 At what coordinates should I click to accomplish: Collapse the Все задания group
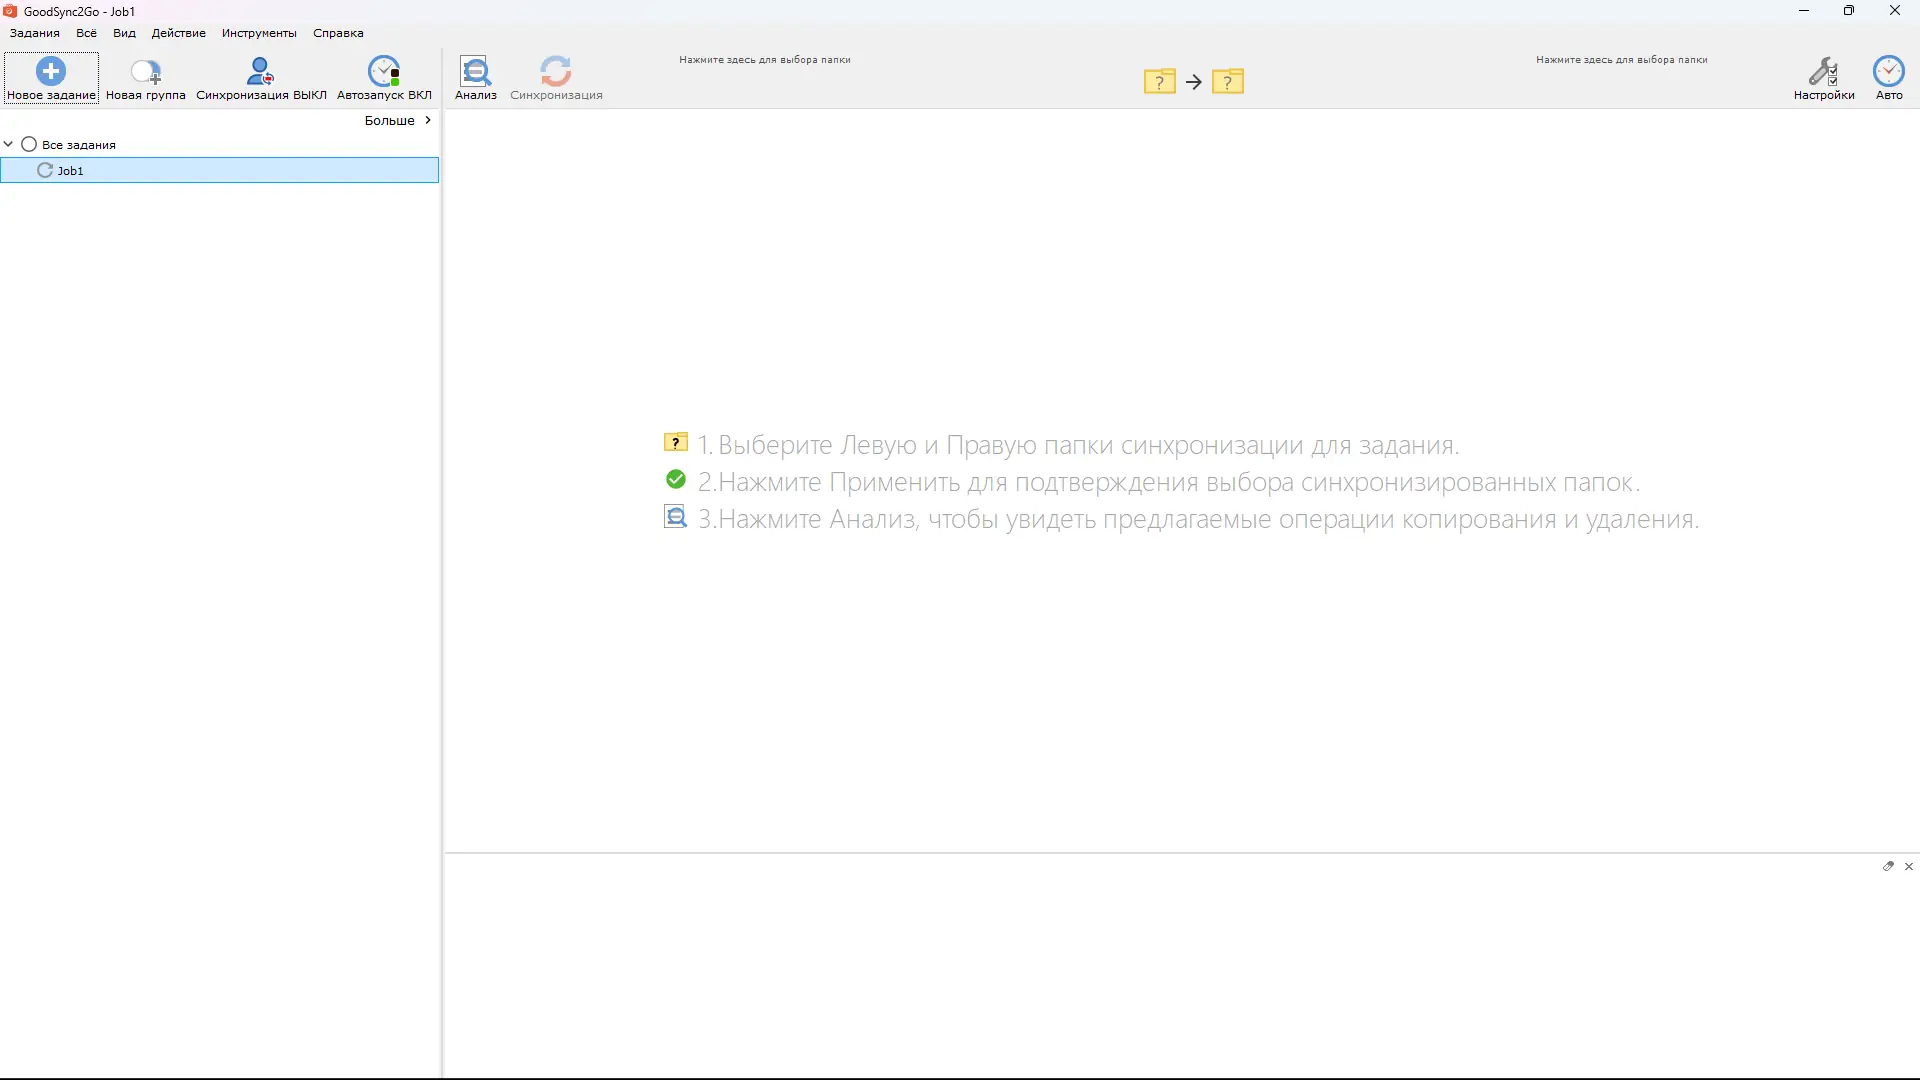coord(8,144)
